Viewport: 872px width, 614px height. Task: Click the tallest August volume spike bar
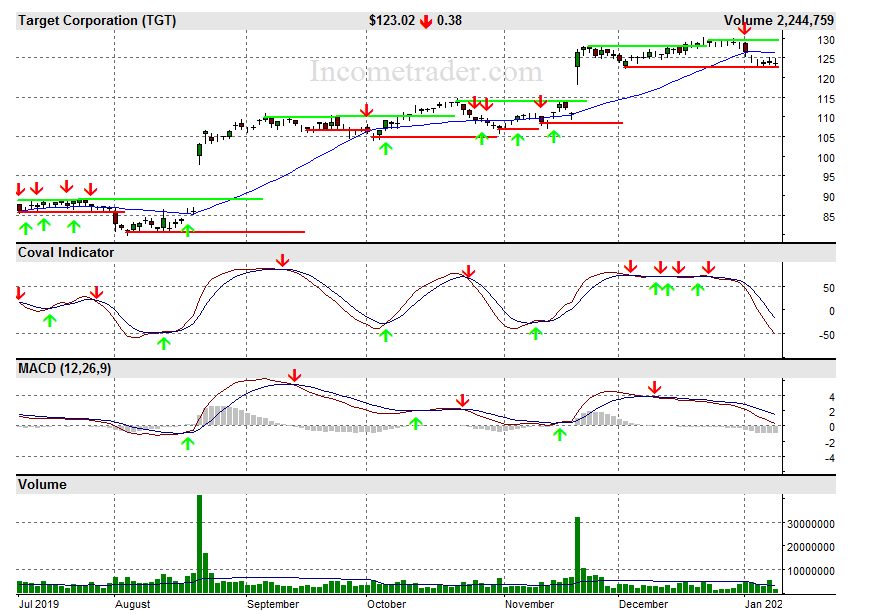click(200, 544)
